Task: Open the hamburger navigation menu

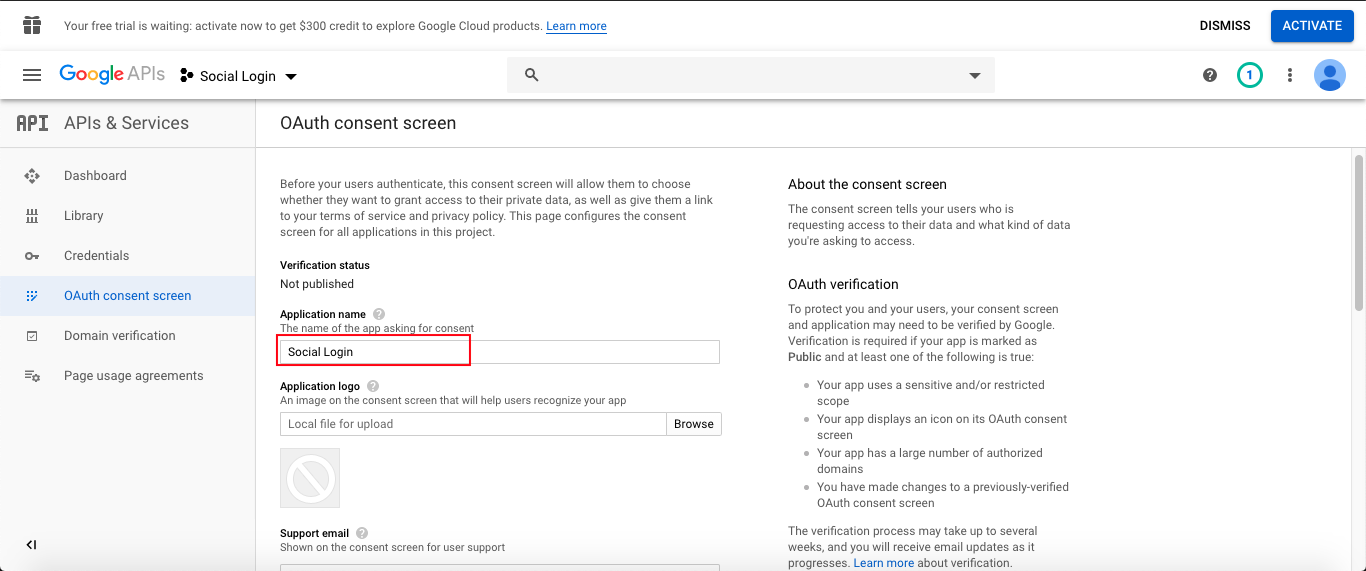Action: tap(32, 75)
